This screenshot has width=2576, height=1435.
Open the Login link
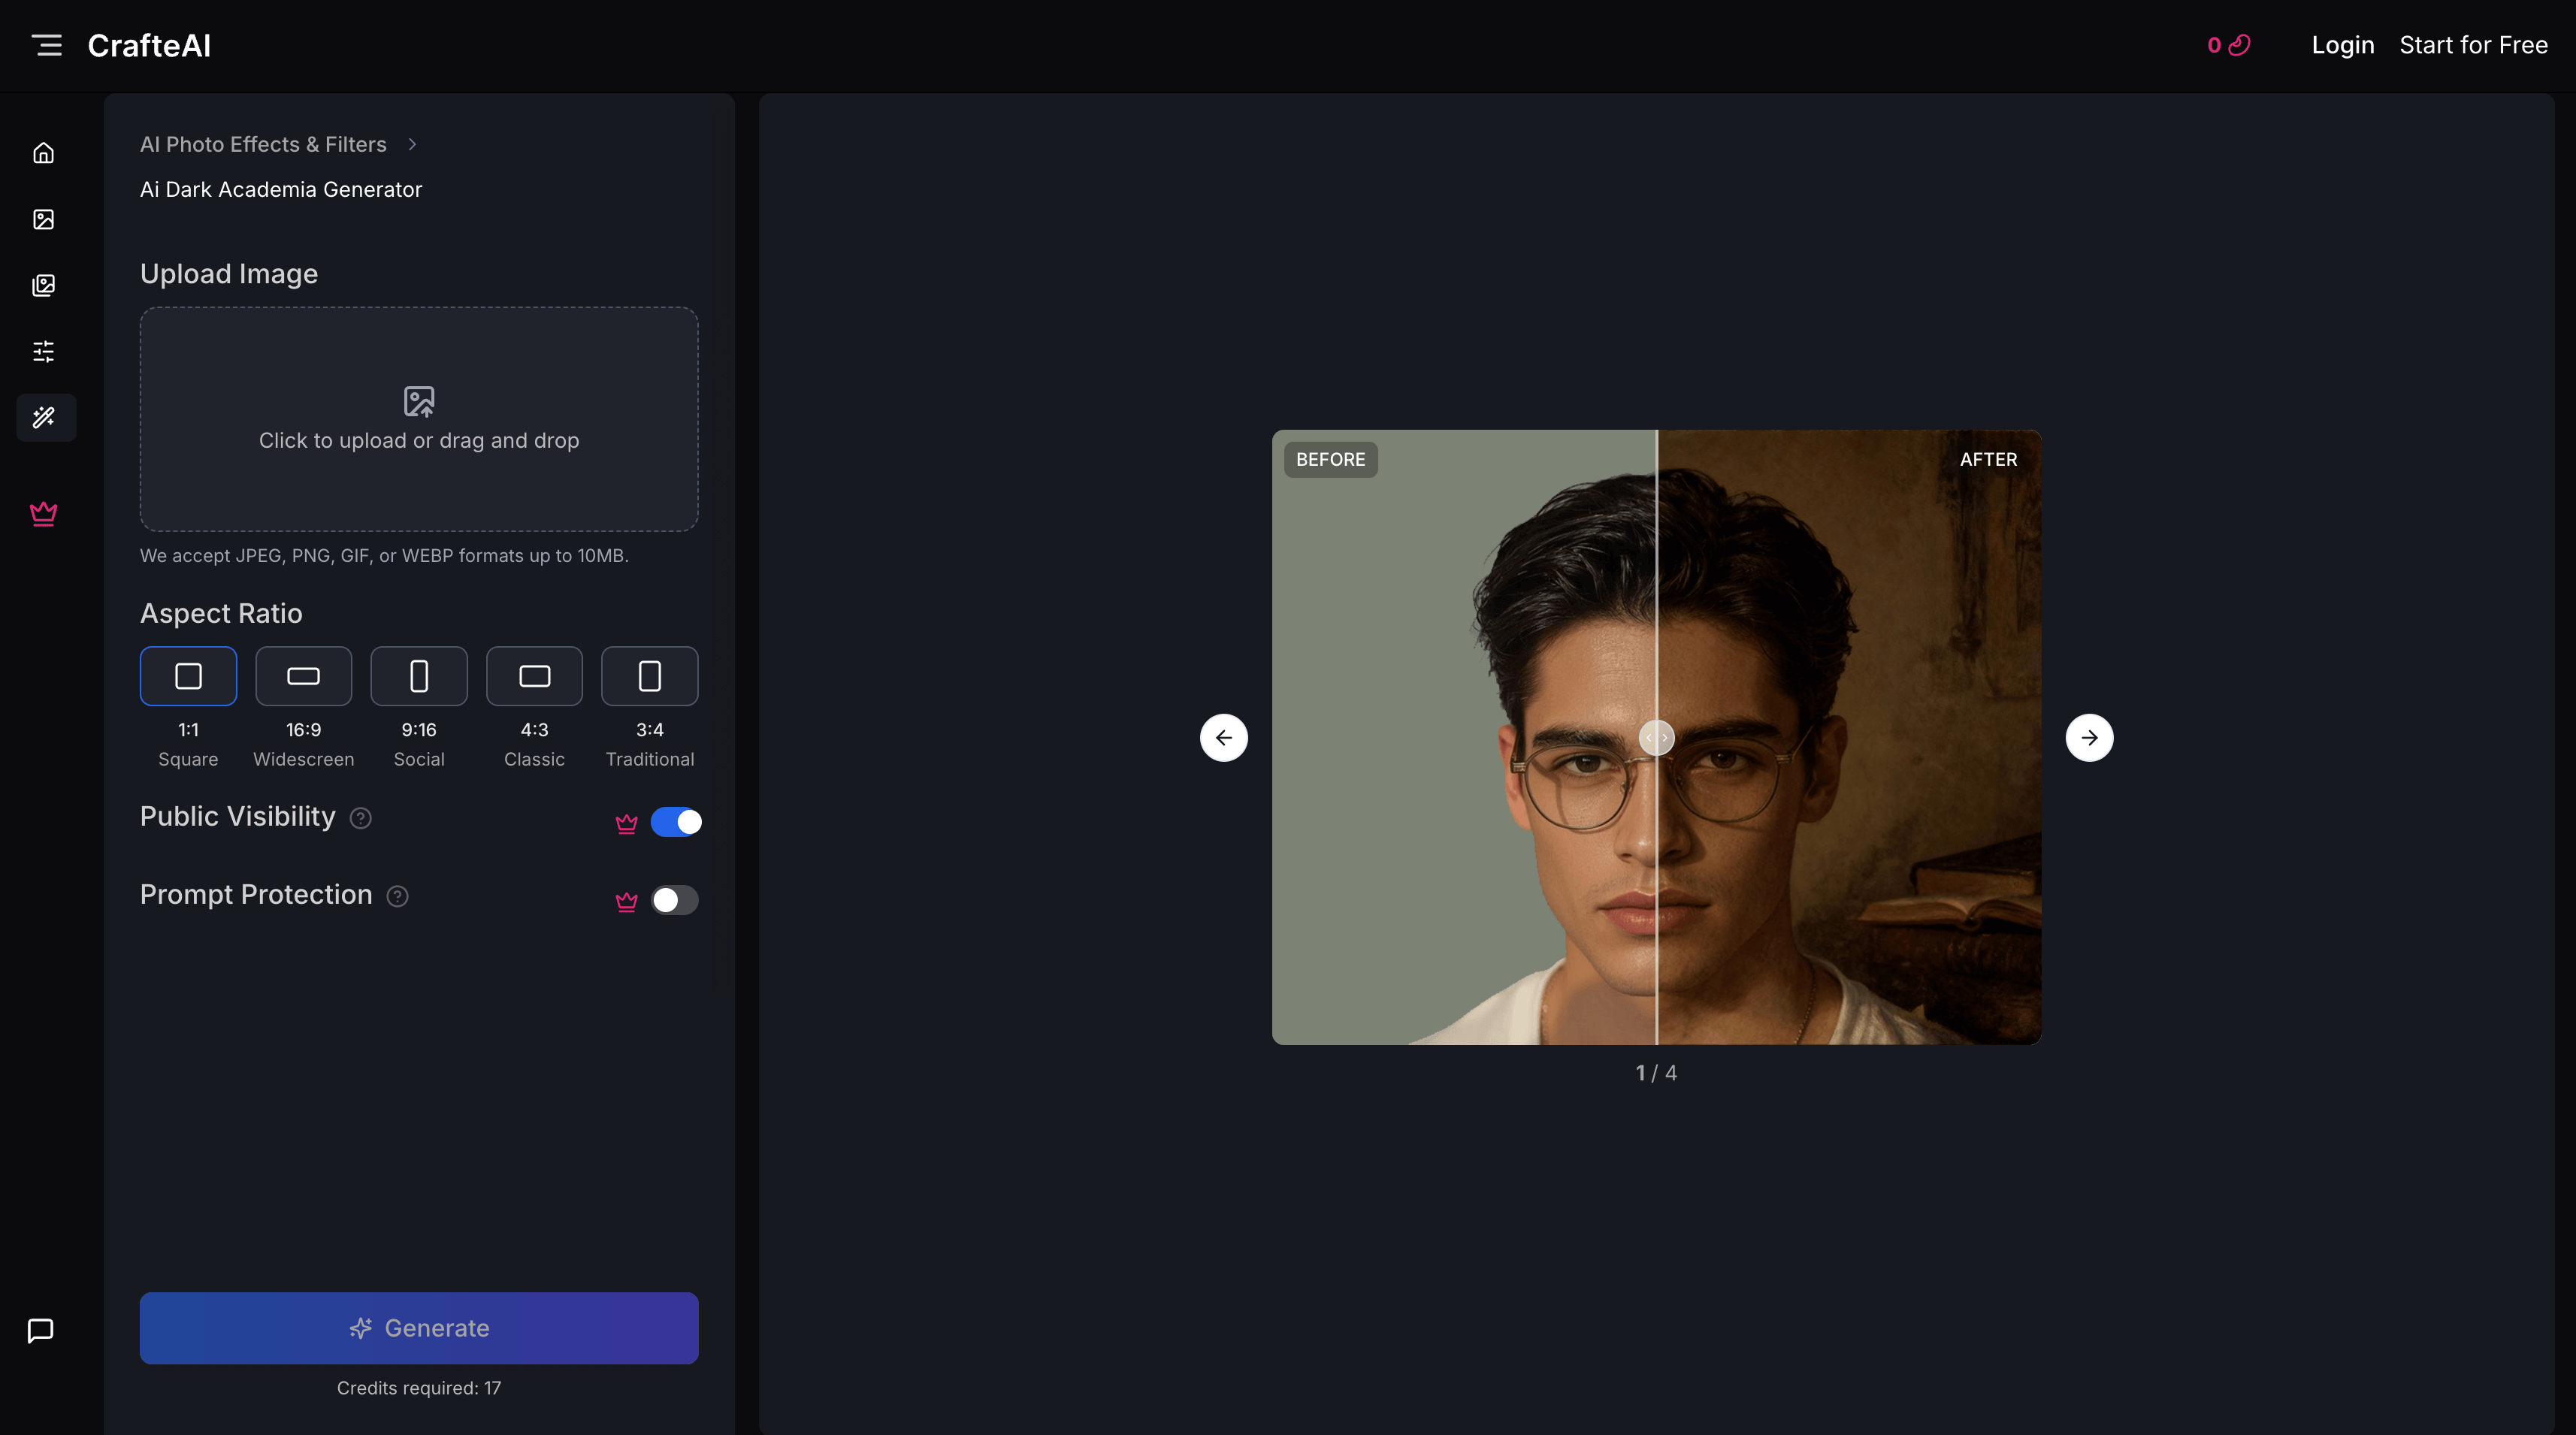[x=2342, y=45]
